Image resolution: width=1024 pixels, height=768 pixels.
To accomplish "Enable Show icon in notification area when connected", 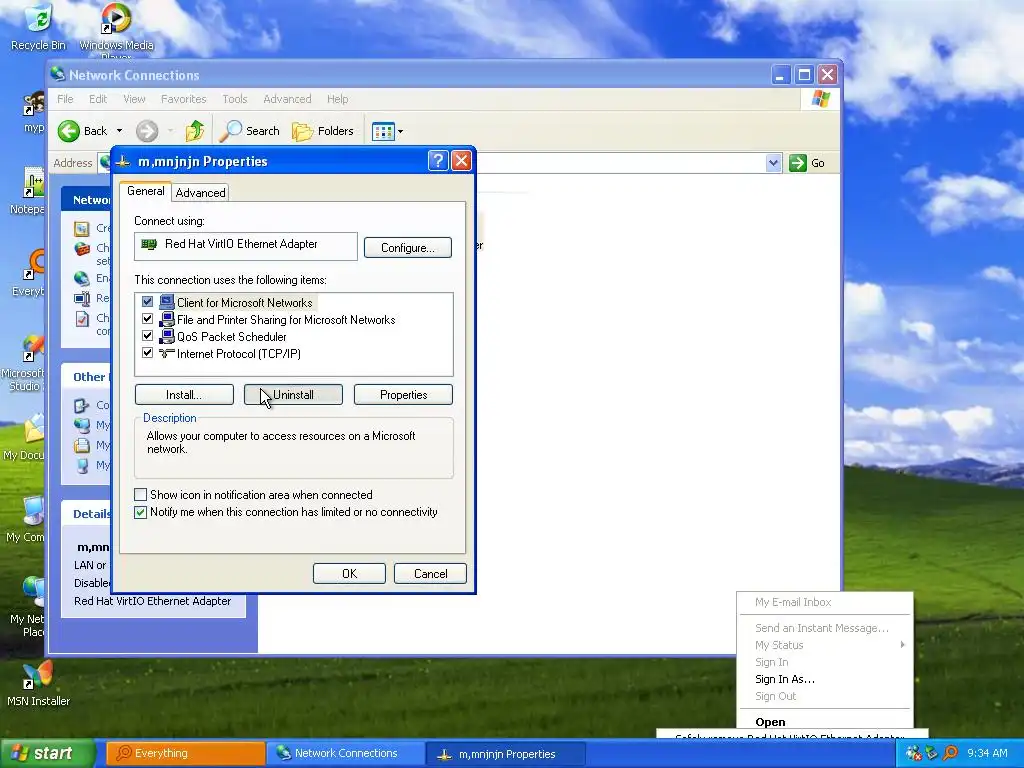I will click(x=140, y=494).
